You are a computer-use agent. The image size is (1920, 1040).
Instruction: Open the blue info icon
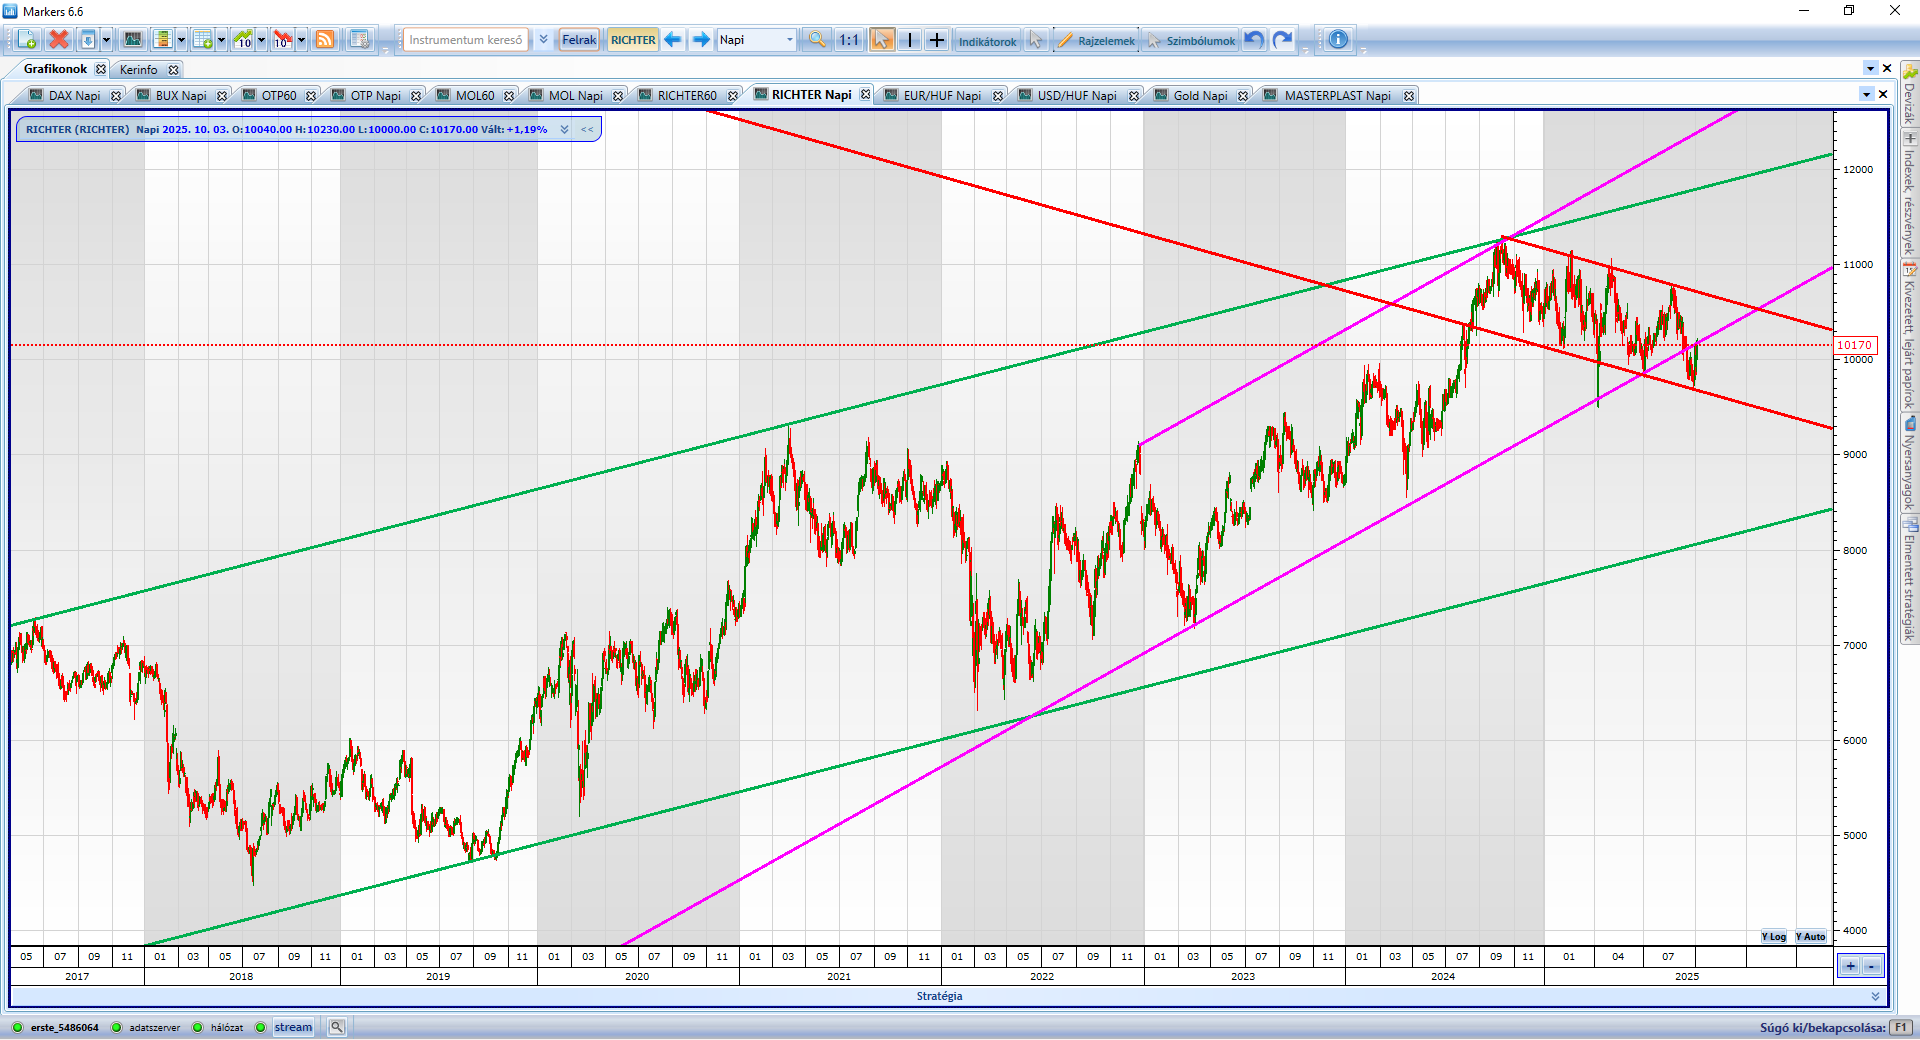(1338, 40)
